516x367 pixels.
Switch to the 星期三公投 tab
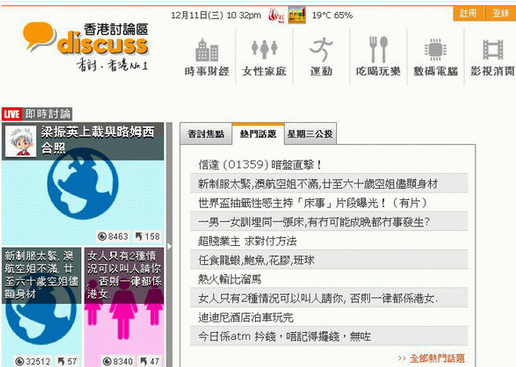(310, 134)
